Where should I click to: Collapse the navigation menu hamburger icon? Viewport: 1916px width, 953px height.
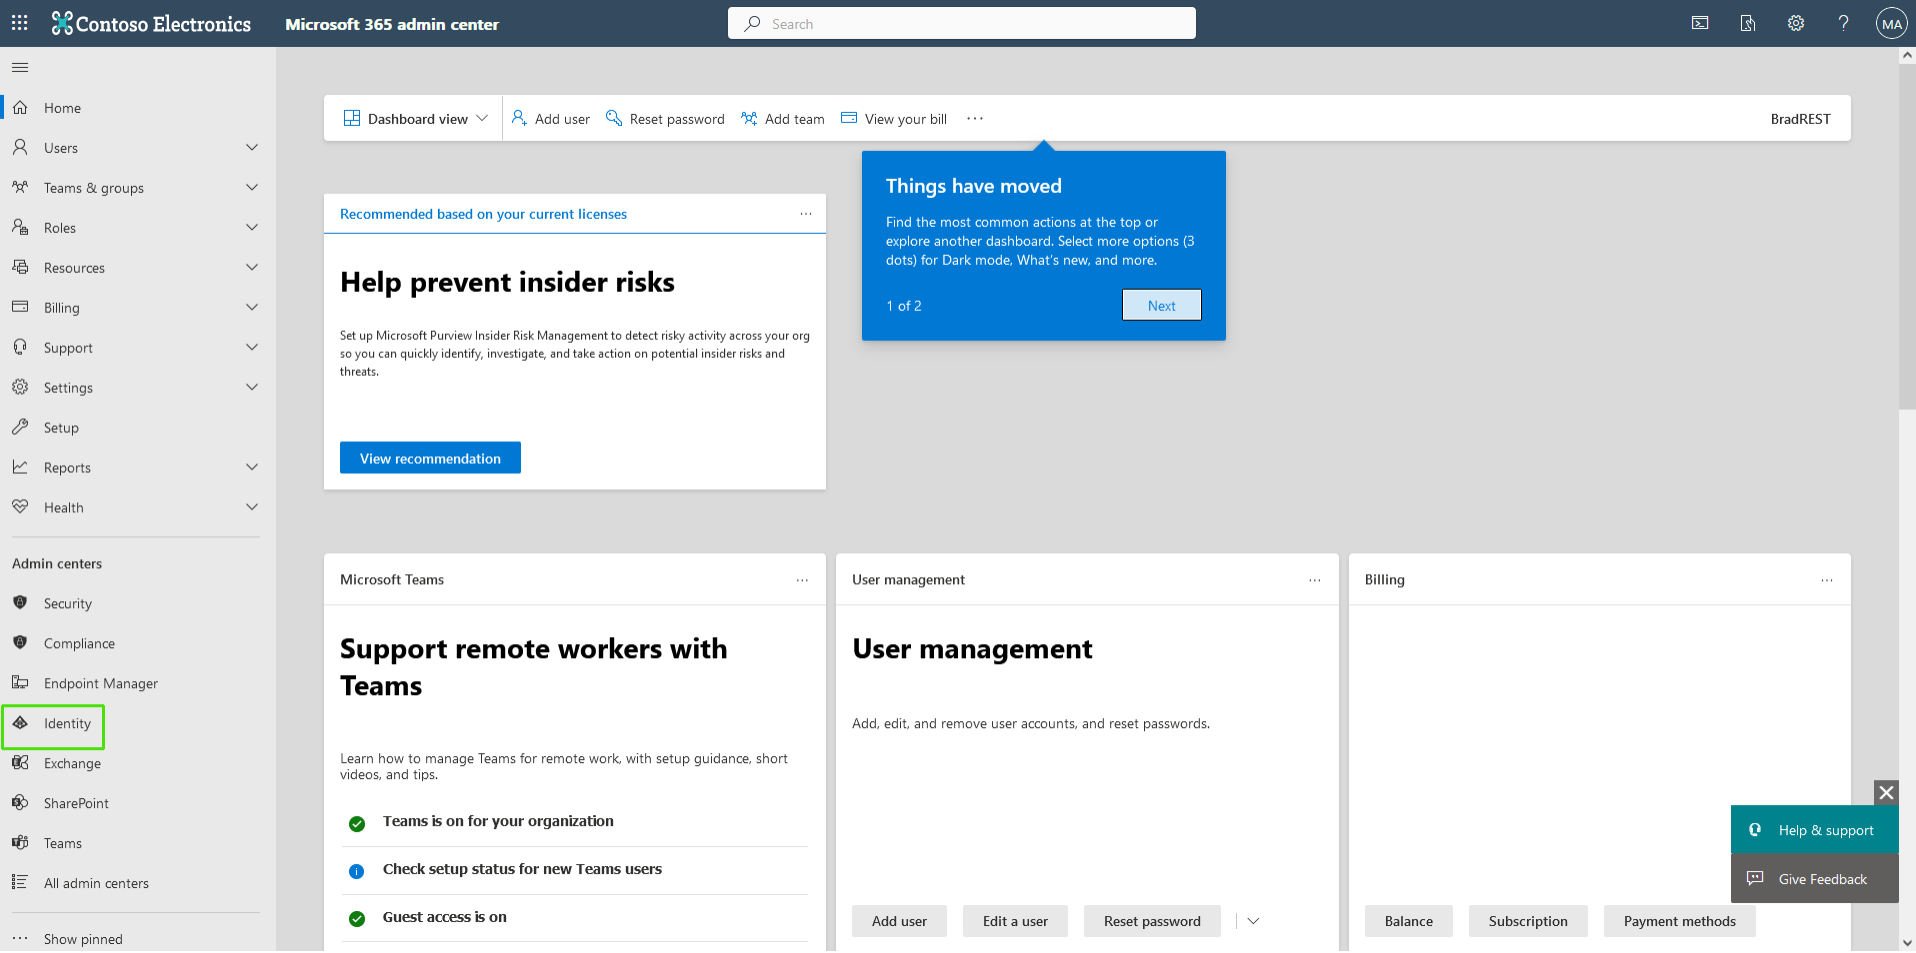pyautogui.click(x=20, y=68)
